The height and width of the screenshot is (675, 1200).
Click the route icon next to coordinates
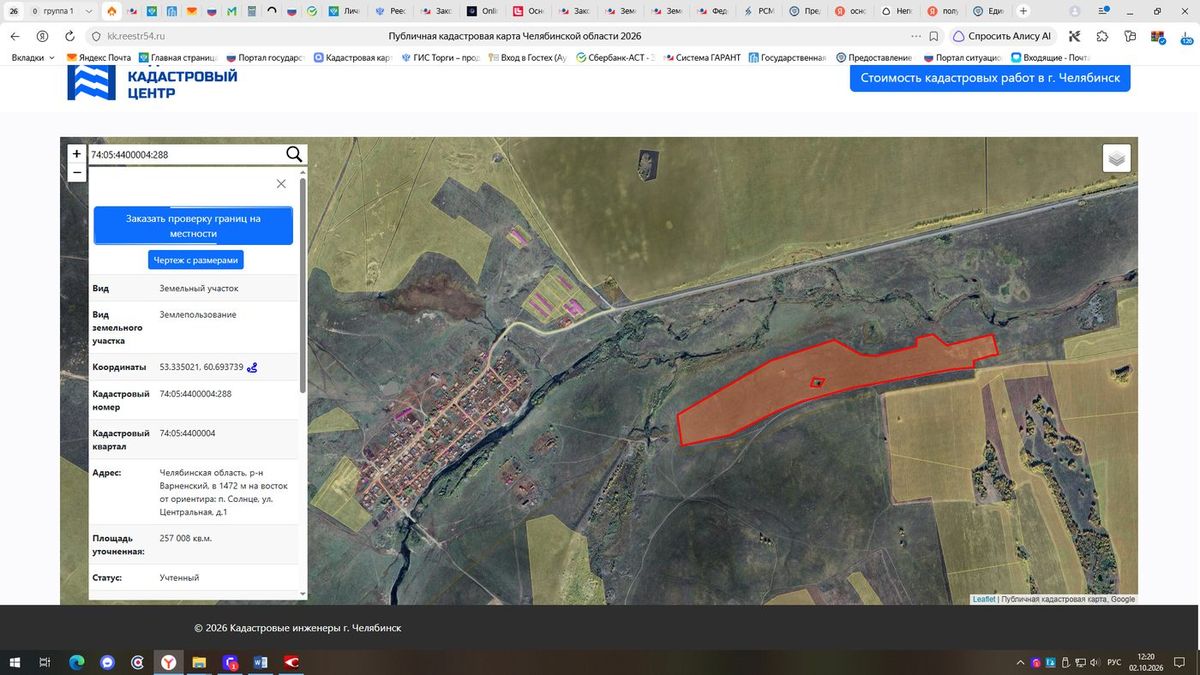(x=252, y=367)
